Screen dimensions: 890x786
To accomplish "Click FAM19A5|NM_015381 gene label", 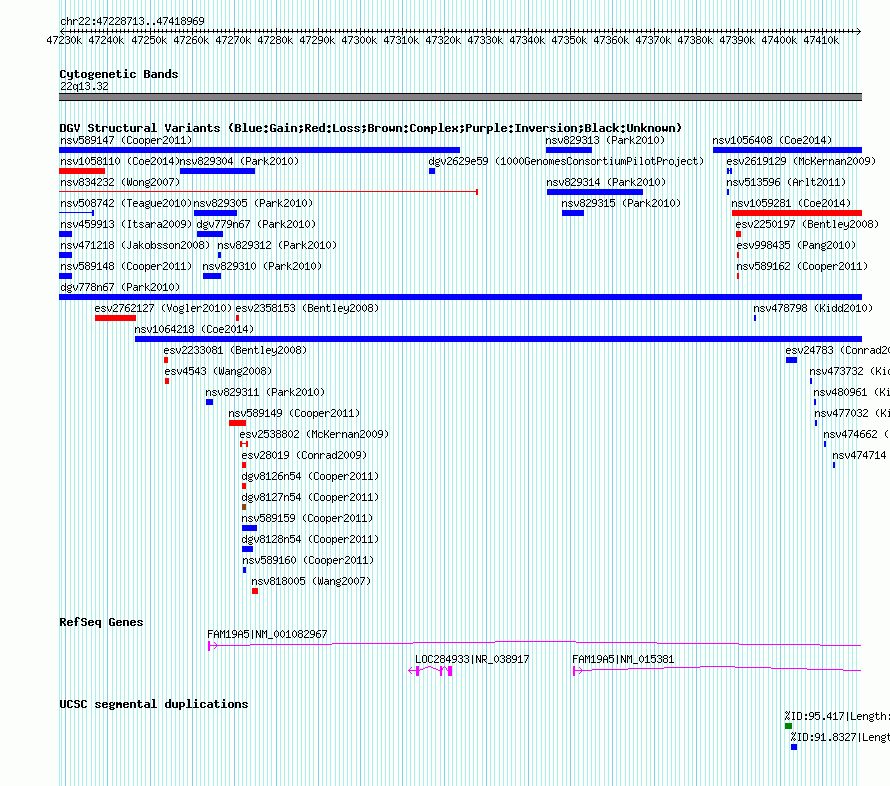I will coord(623,659).
